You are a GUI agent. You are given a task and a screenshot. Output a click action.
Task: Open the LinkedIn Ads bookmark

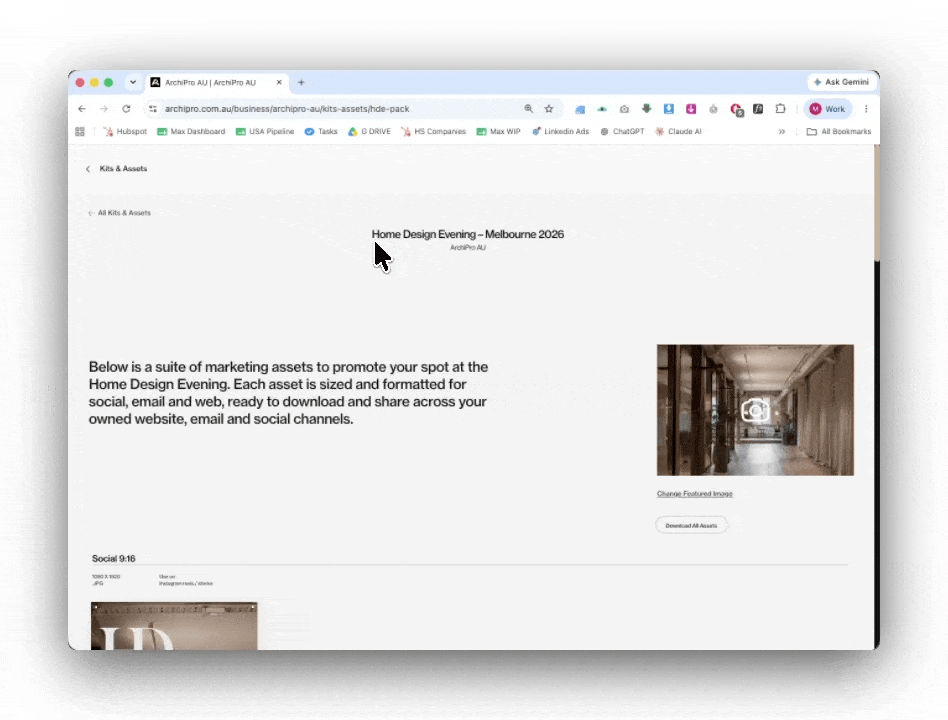tap(560, 131)
